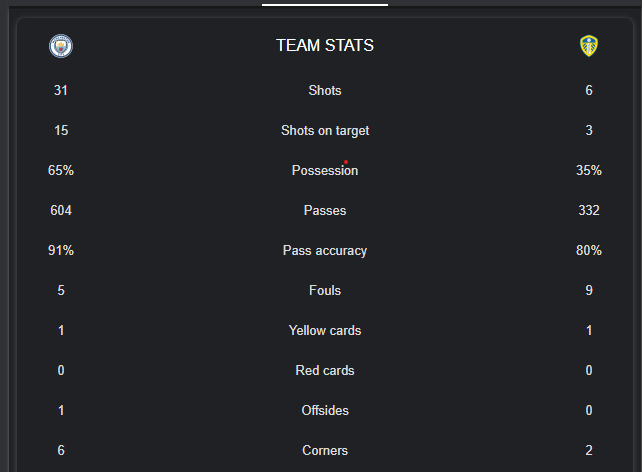The width and height of the screenshot is (642, 472).
Task: Click the Leeds United crest icon
Action: pos(589,46)
